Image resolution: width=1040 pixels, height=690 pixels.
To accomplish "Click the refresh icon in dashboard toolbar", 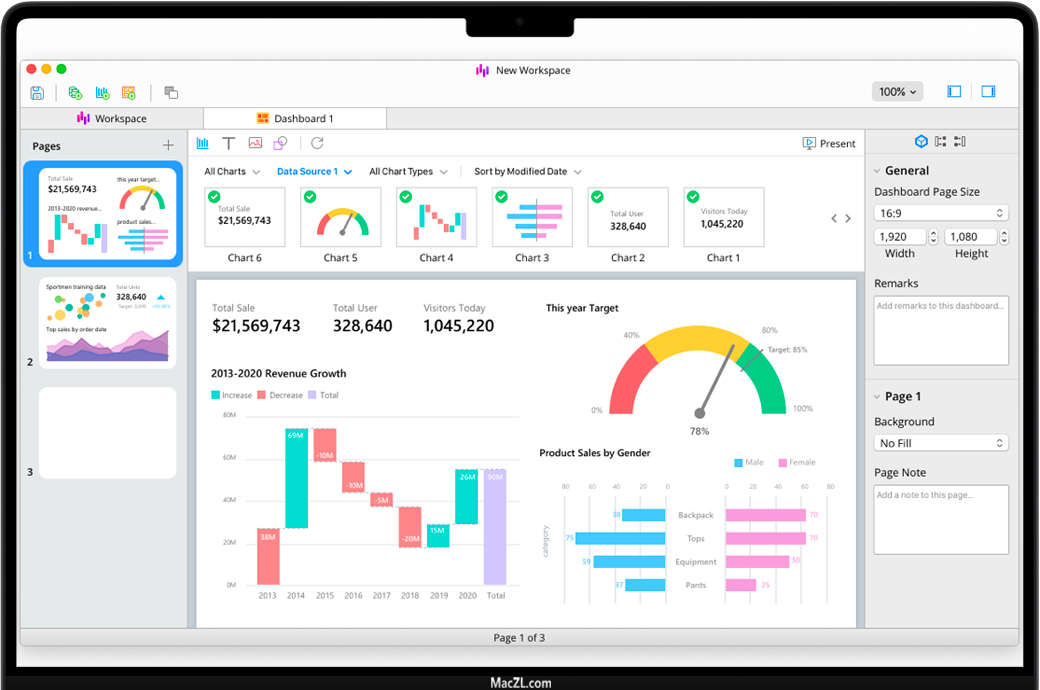I will coord(317,144).
